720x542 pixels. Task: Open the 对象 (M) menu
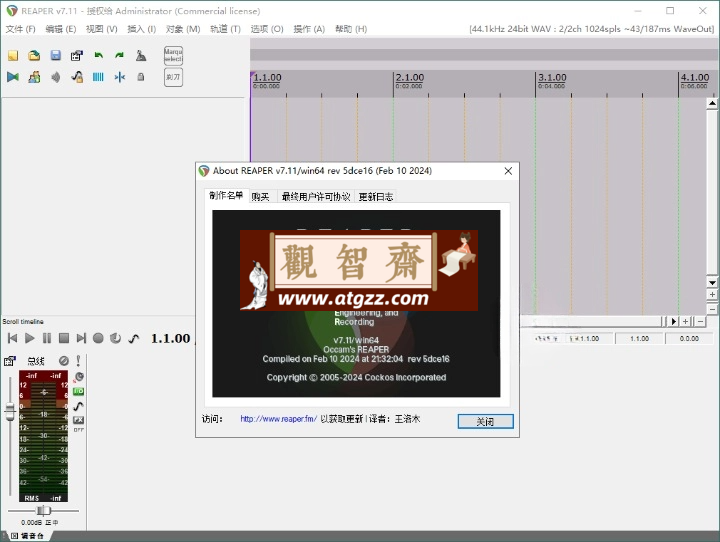point(183,29)
